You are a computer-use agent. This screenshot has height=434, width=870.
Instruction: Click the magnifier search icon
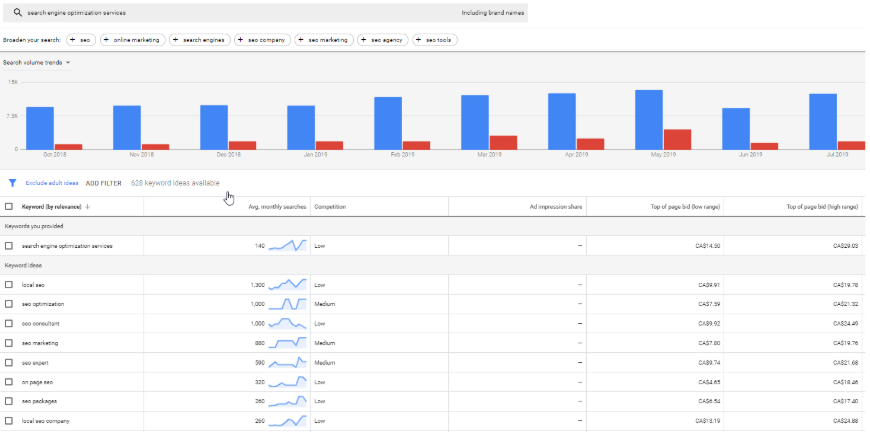click(17, 12)
